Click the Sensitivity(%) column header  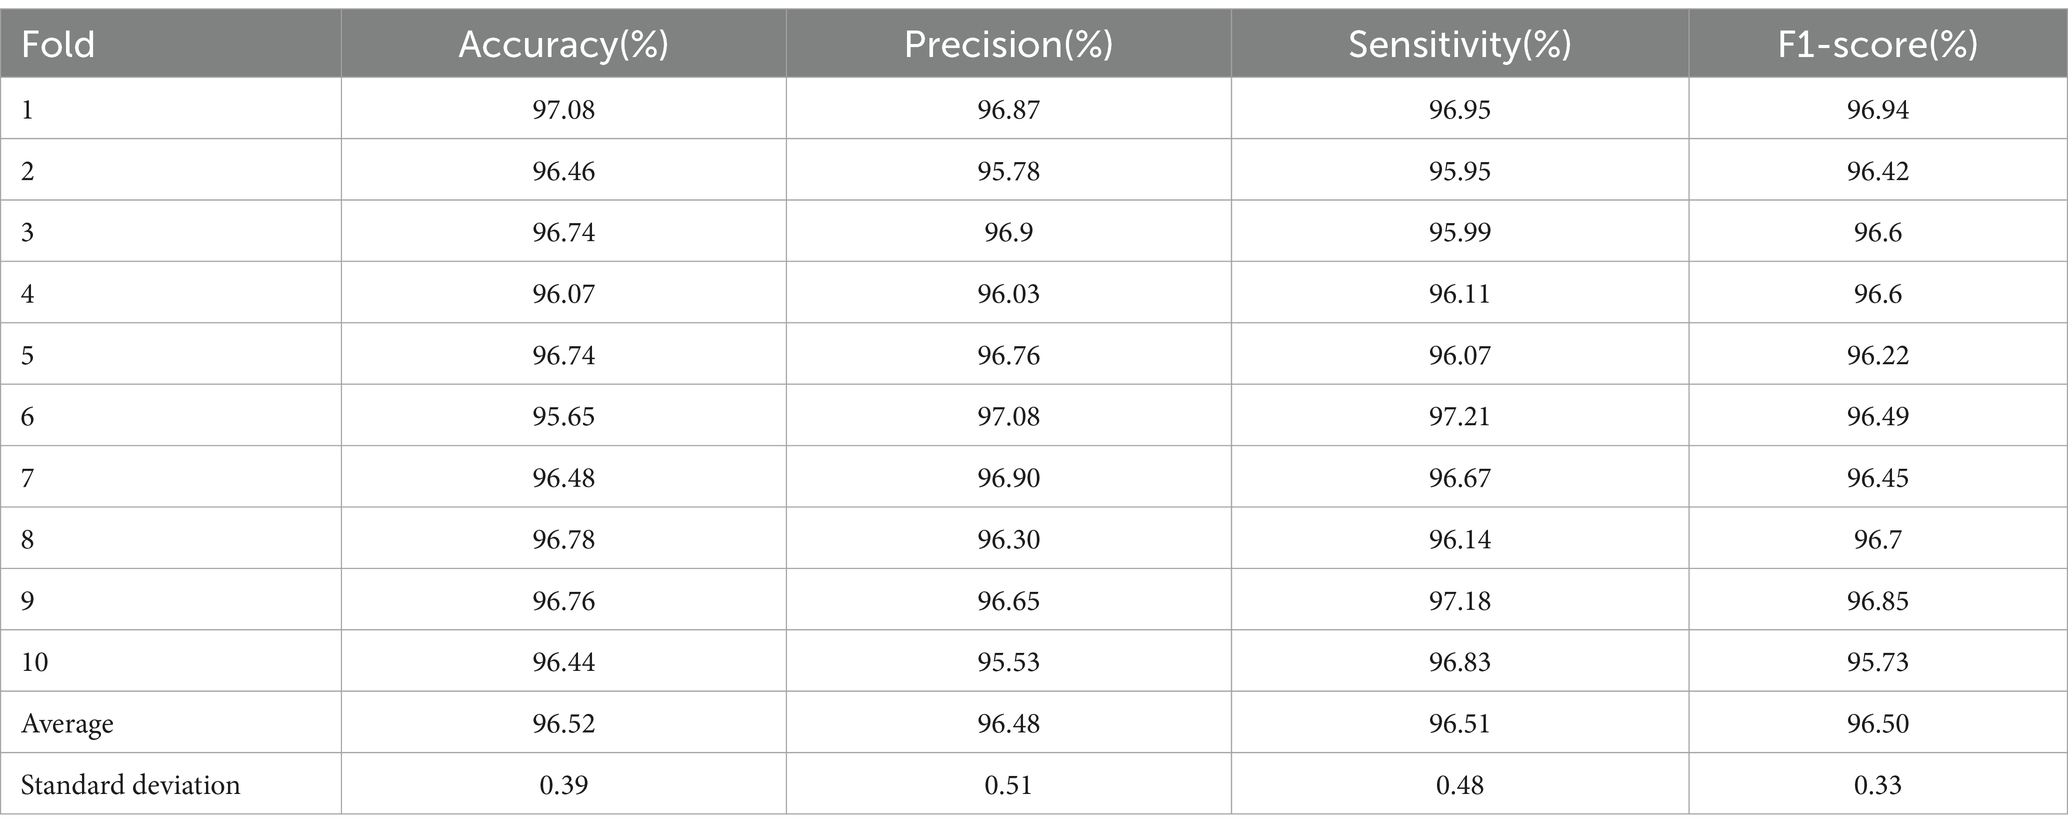[1459, 45]
